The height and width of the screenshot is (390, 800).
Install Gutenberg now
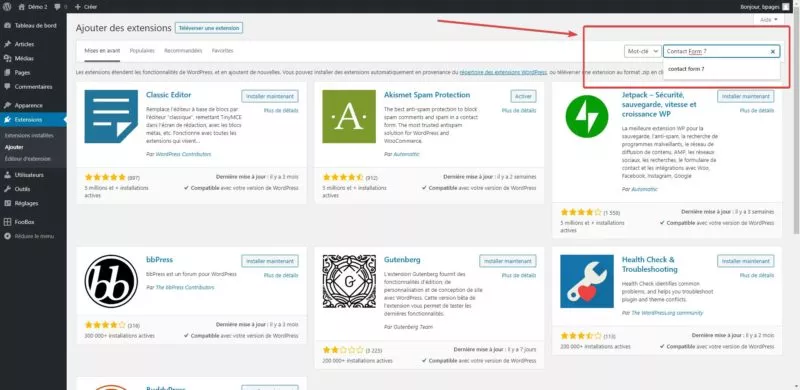508,261
